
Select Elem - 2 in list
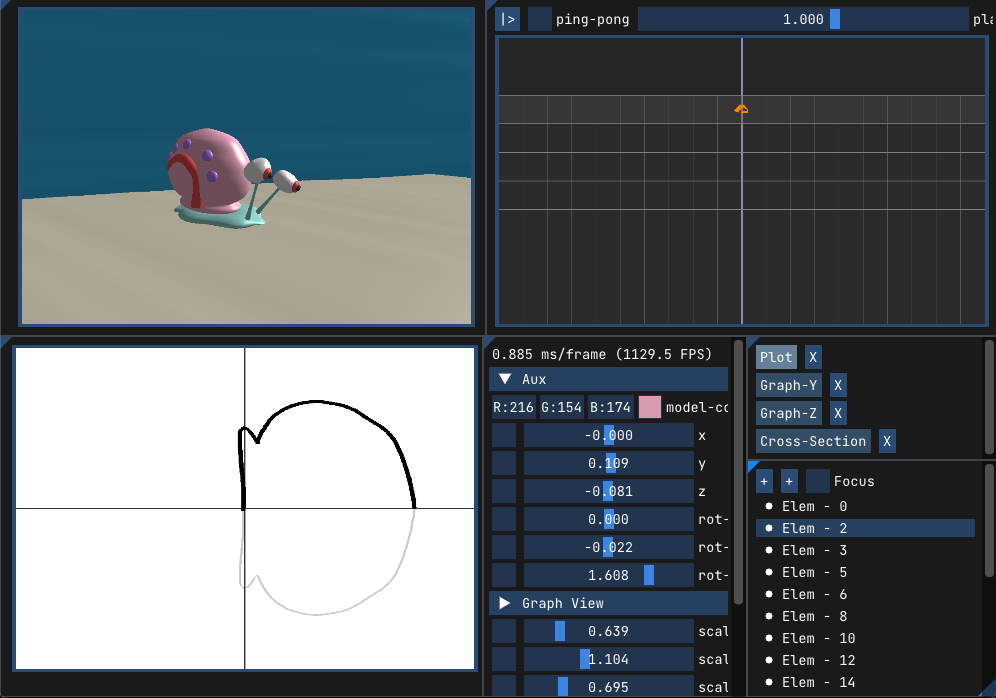865,528
